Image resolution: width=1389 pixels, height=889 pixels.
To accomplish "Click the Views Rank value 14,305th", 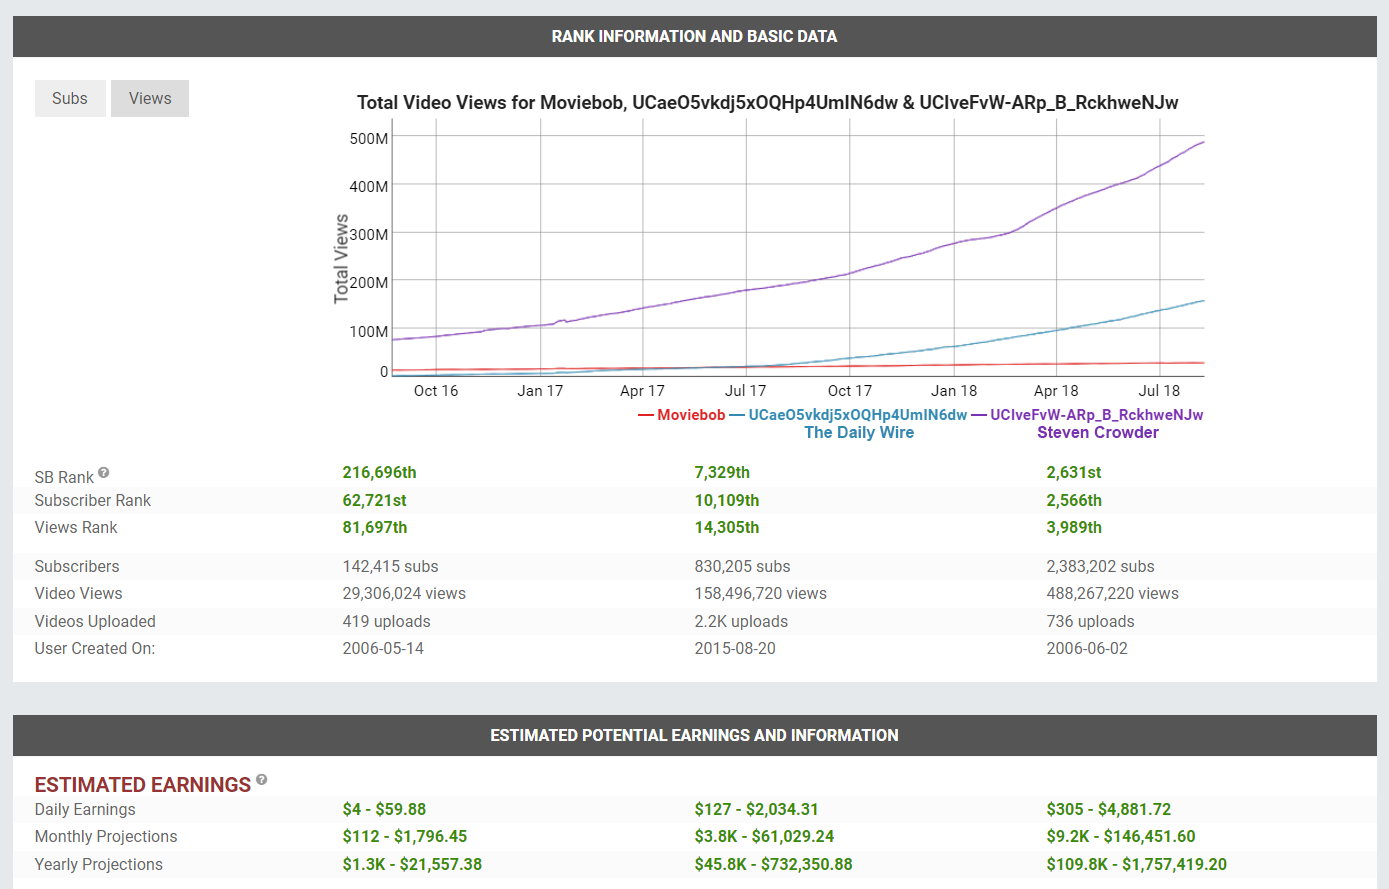I will click(727, 527).
